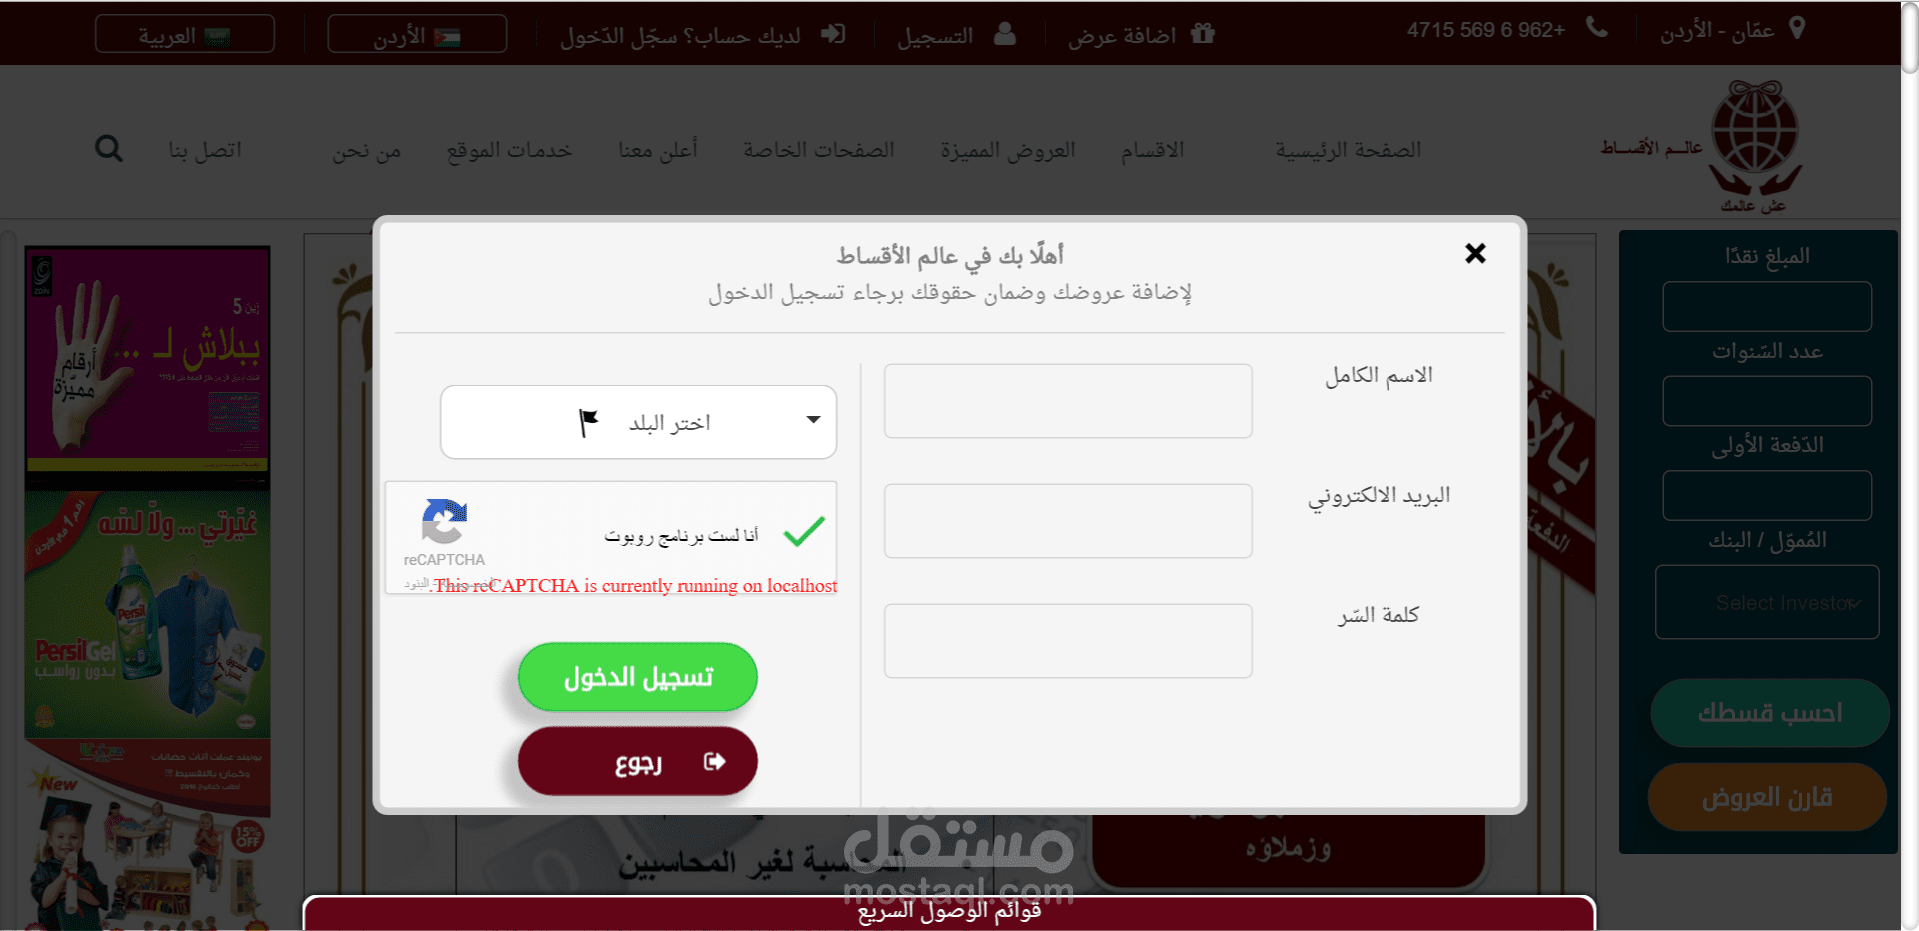This screenshot has height=931, width=1919.
Task: Click the الاسم الكامل input field
Action: tap(1068, 400)
